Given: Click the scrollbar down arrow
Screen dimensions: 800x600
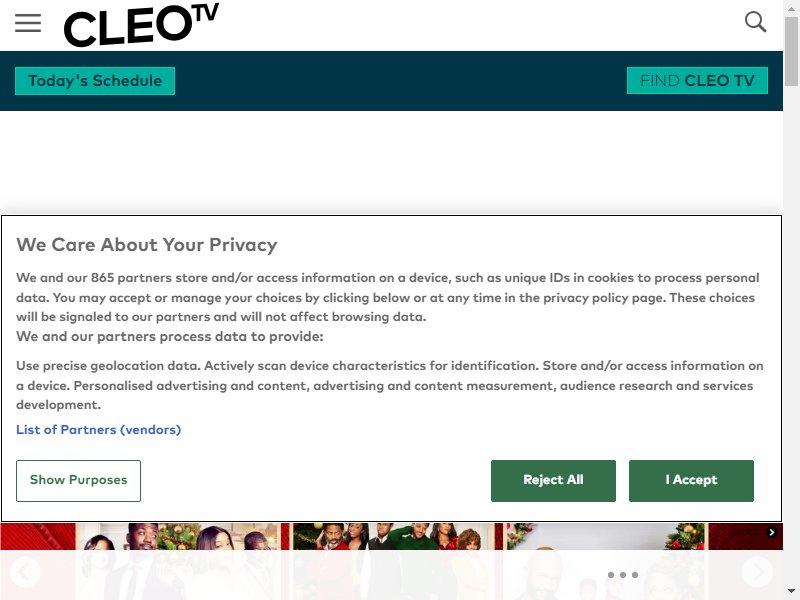Looking at the screenshot, I should (791, 591).
